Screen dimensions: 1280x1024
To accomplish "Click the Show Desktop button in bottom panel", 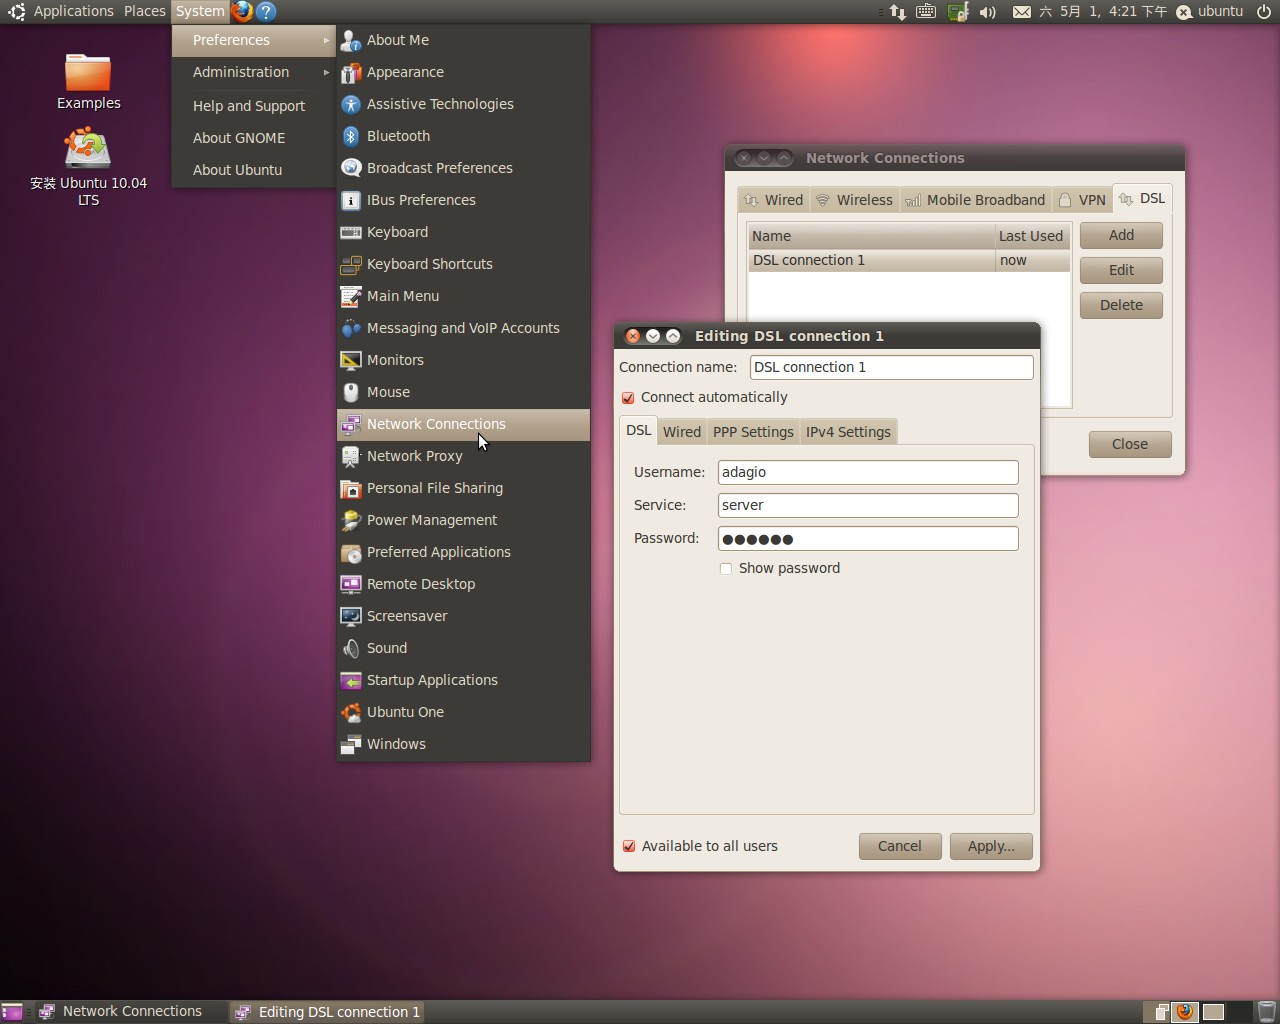I will click(12, 1012).
